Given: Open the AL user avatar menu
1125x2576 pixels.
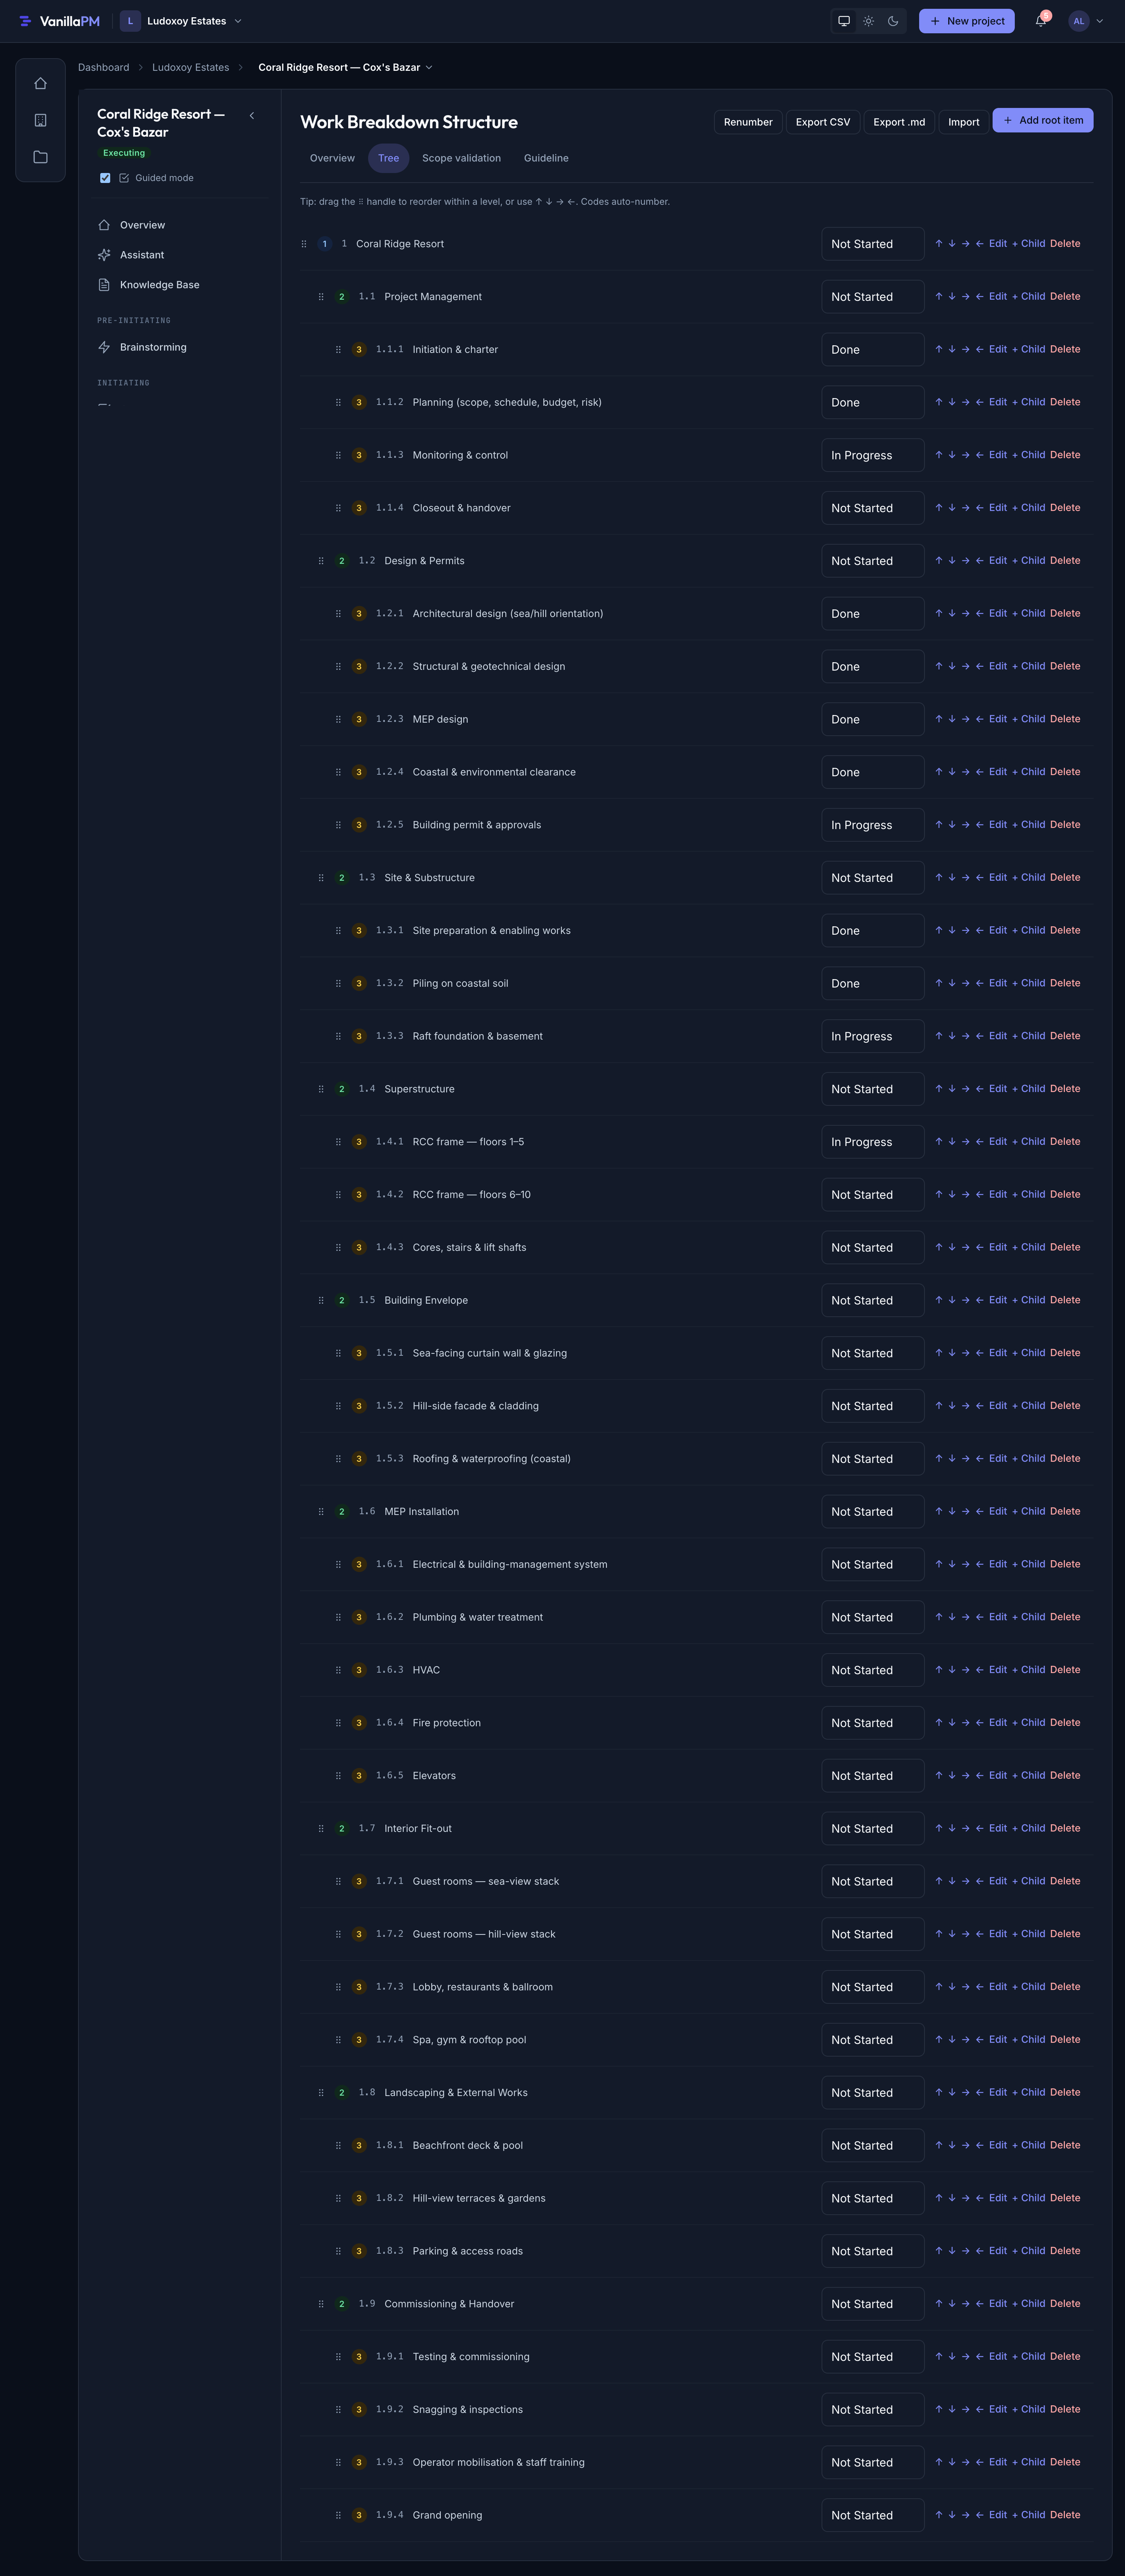Looking at the screenshot, I should [1086, 21].
